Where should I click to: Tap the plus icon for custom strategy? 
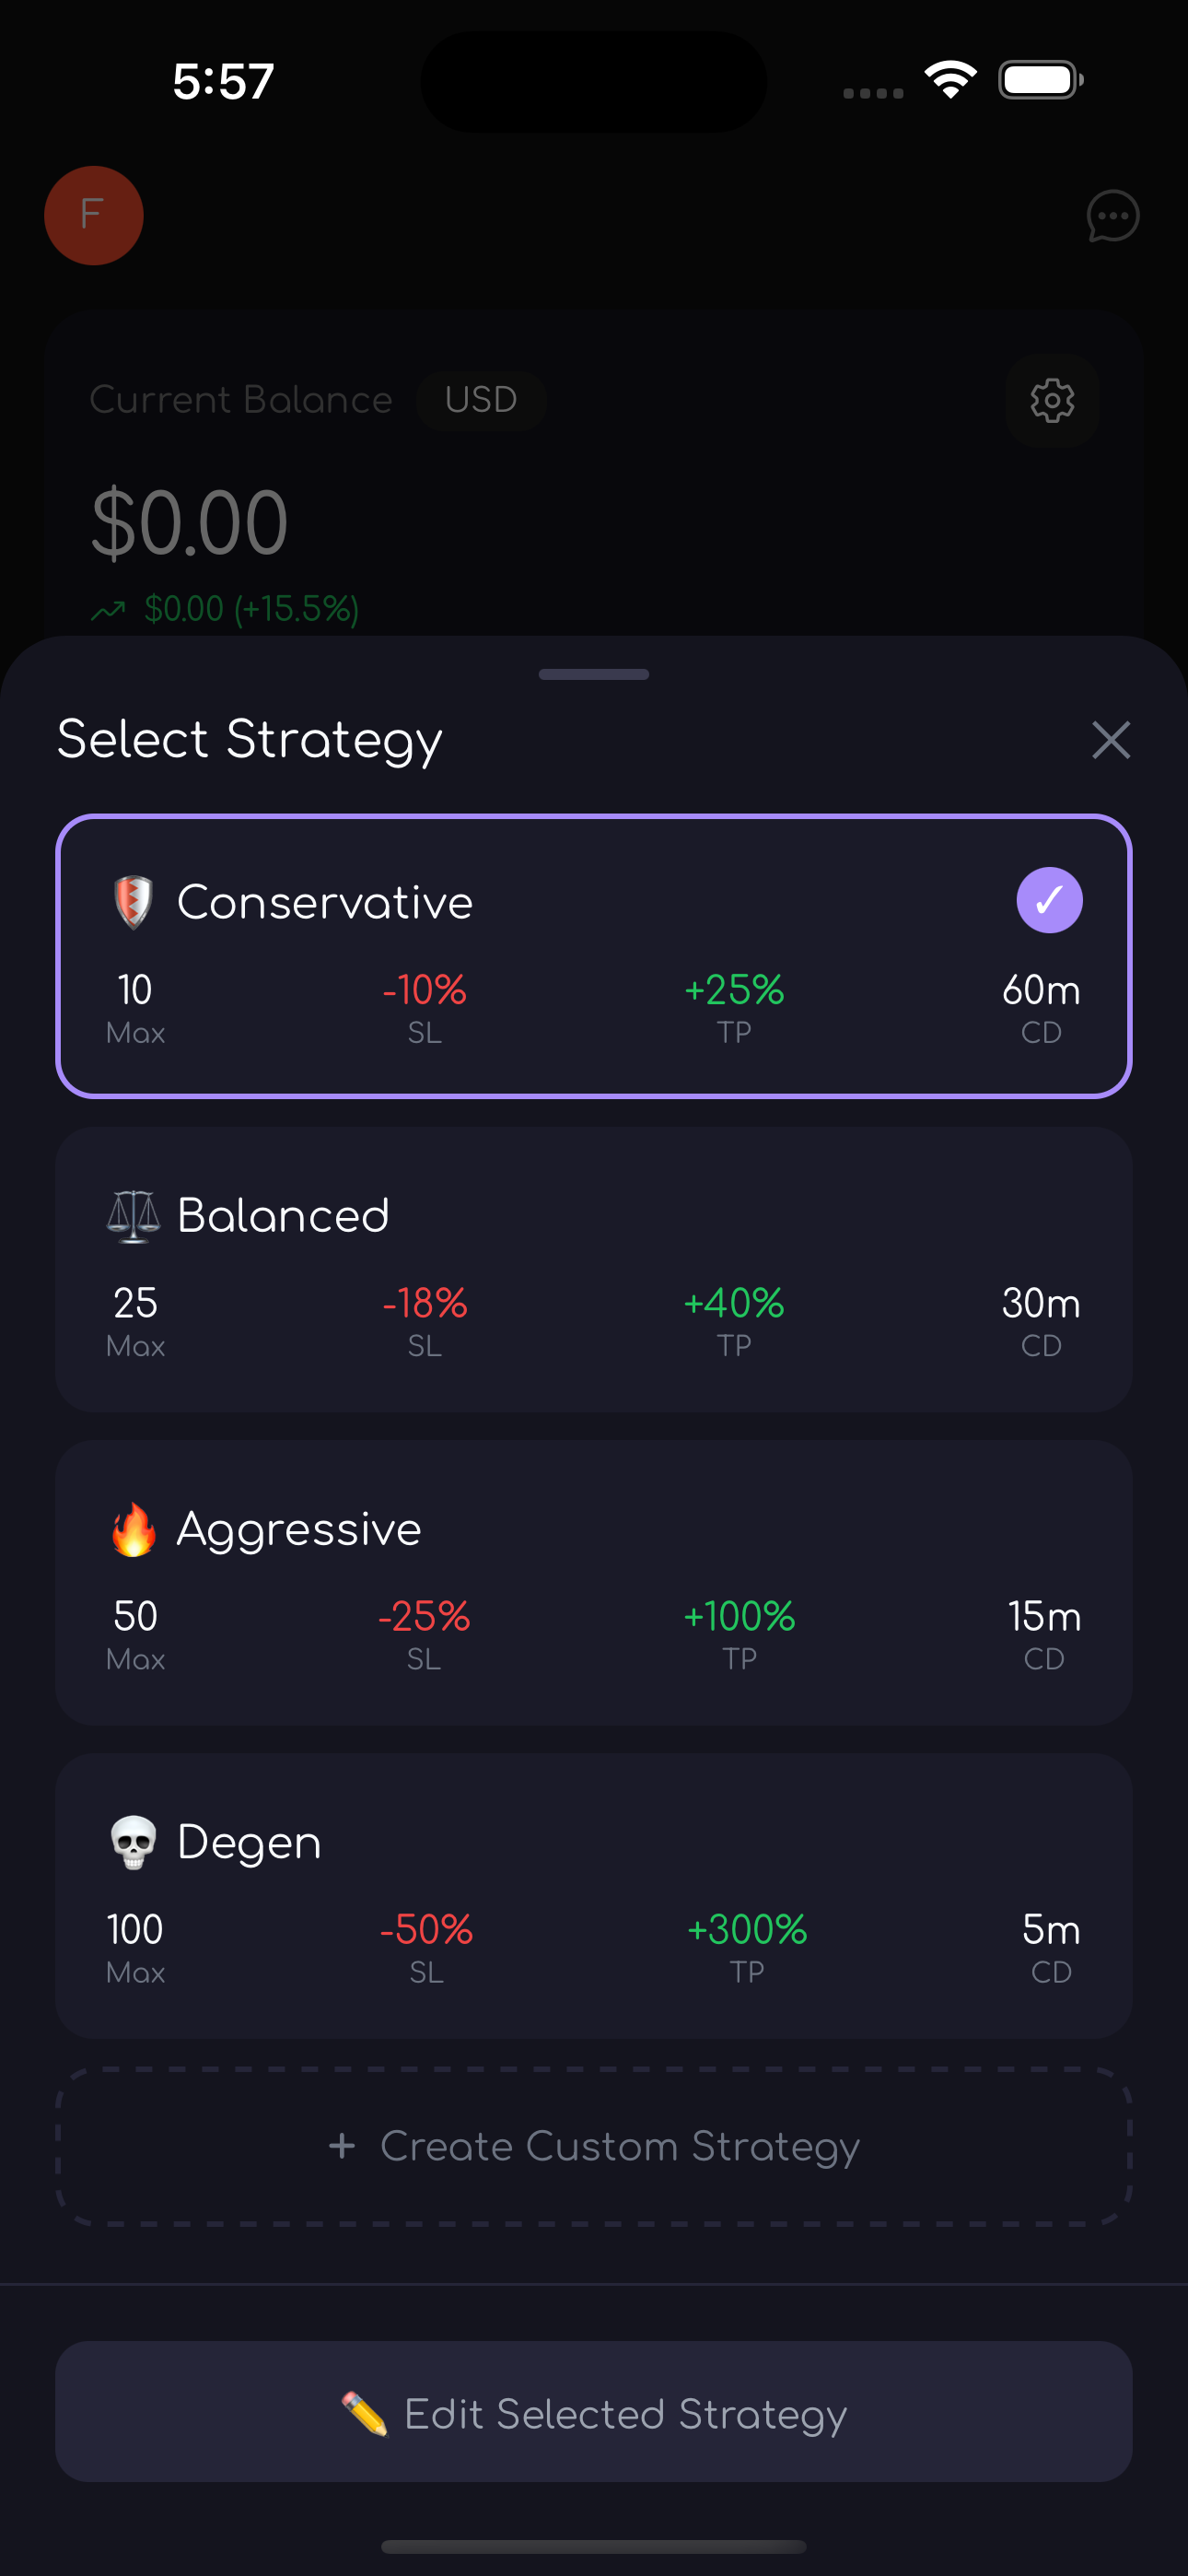[342, 2146]
